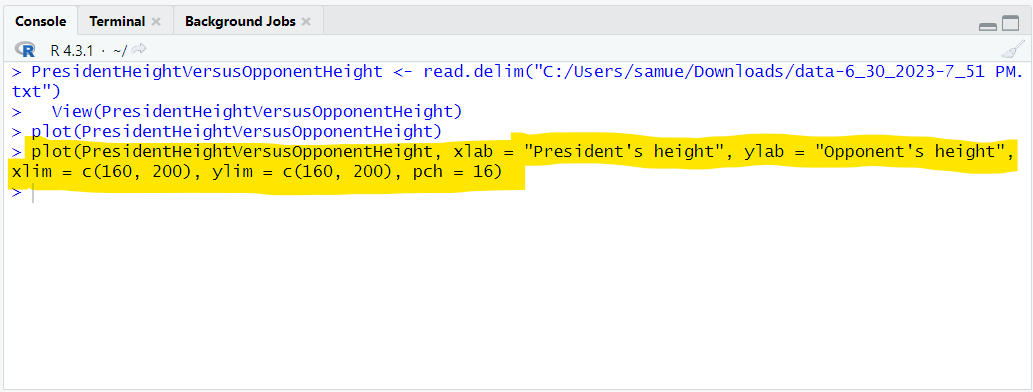Click the ~/ working directory path
Image resolution: width=1033 pixels, height=392 pixels.
coord(120,49)
